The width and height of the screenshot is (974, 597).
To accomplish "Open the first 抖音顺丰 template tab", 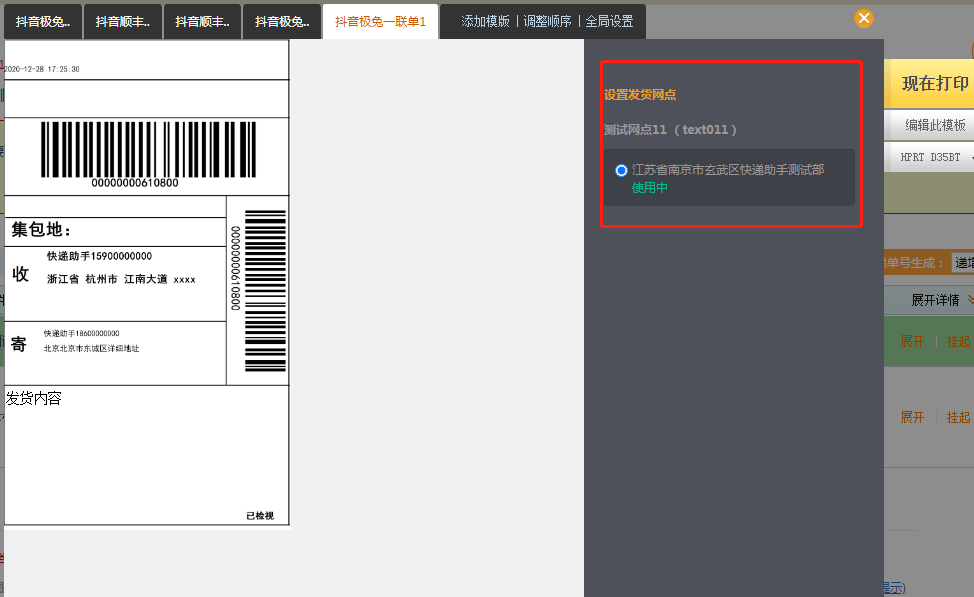I will [x=122, y=22].
